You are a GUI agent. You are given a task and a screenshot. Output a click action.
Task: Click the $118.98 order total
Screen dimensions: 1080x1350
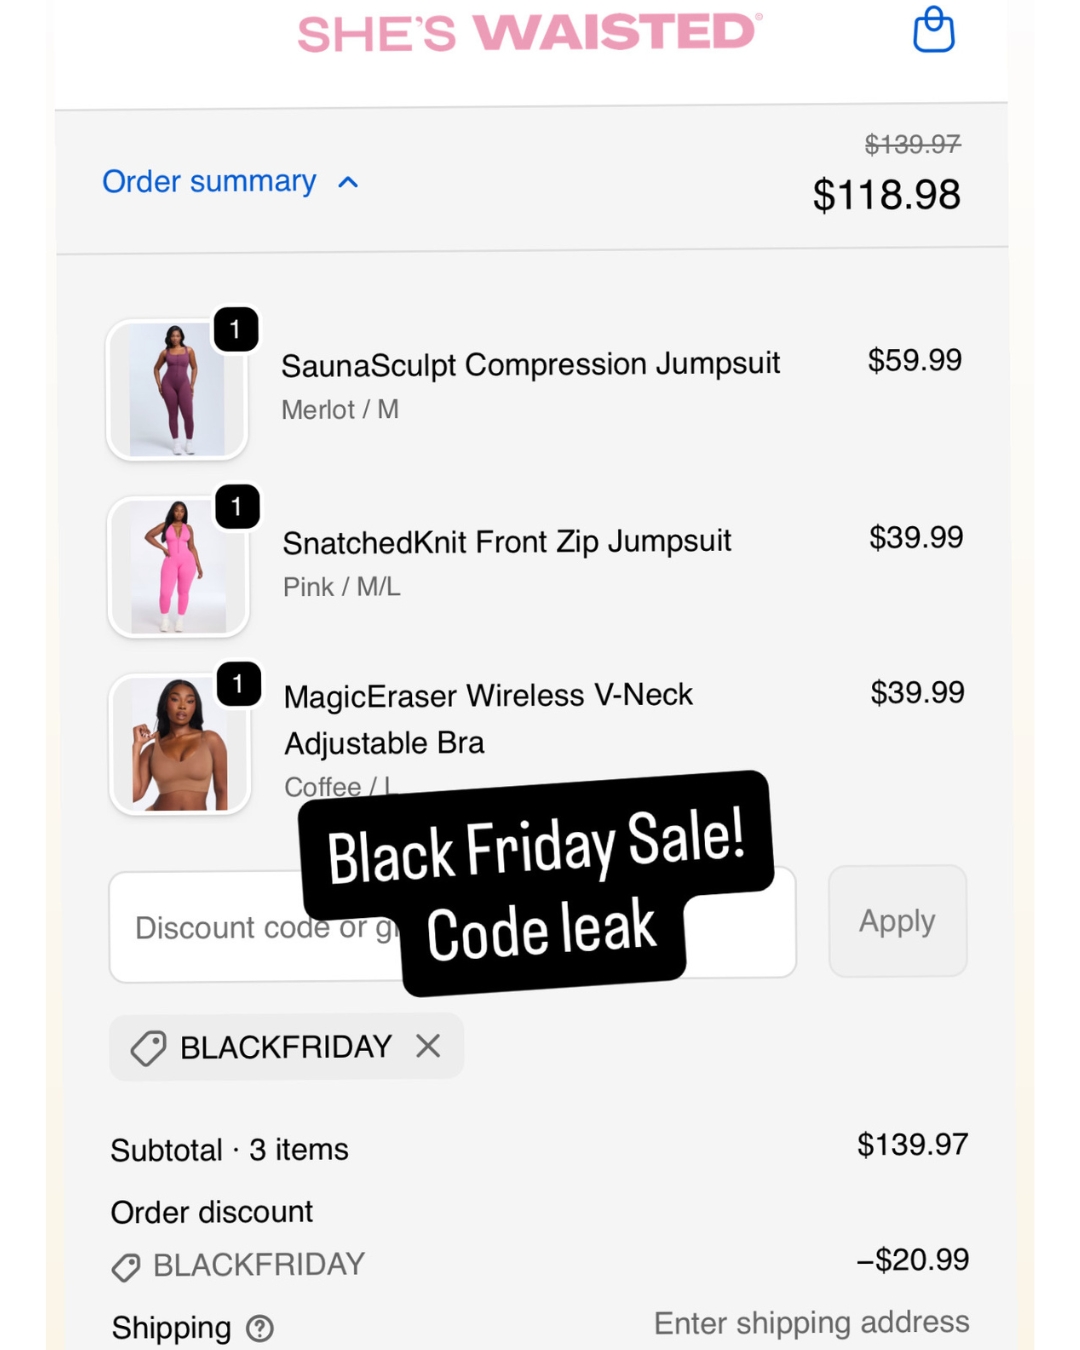[886, 194]
